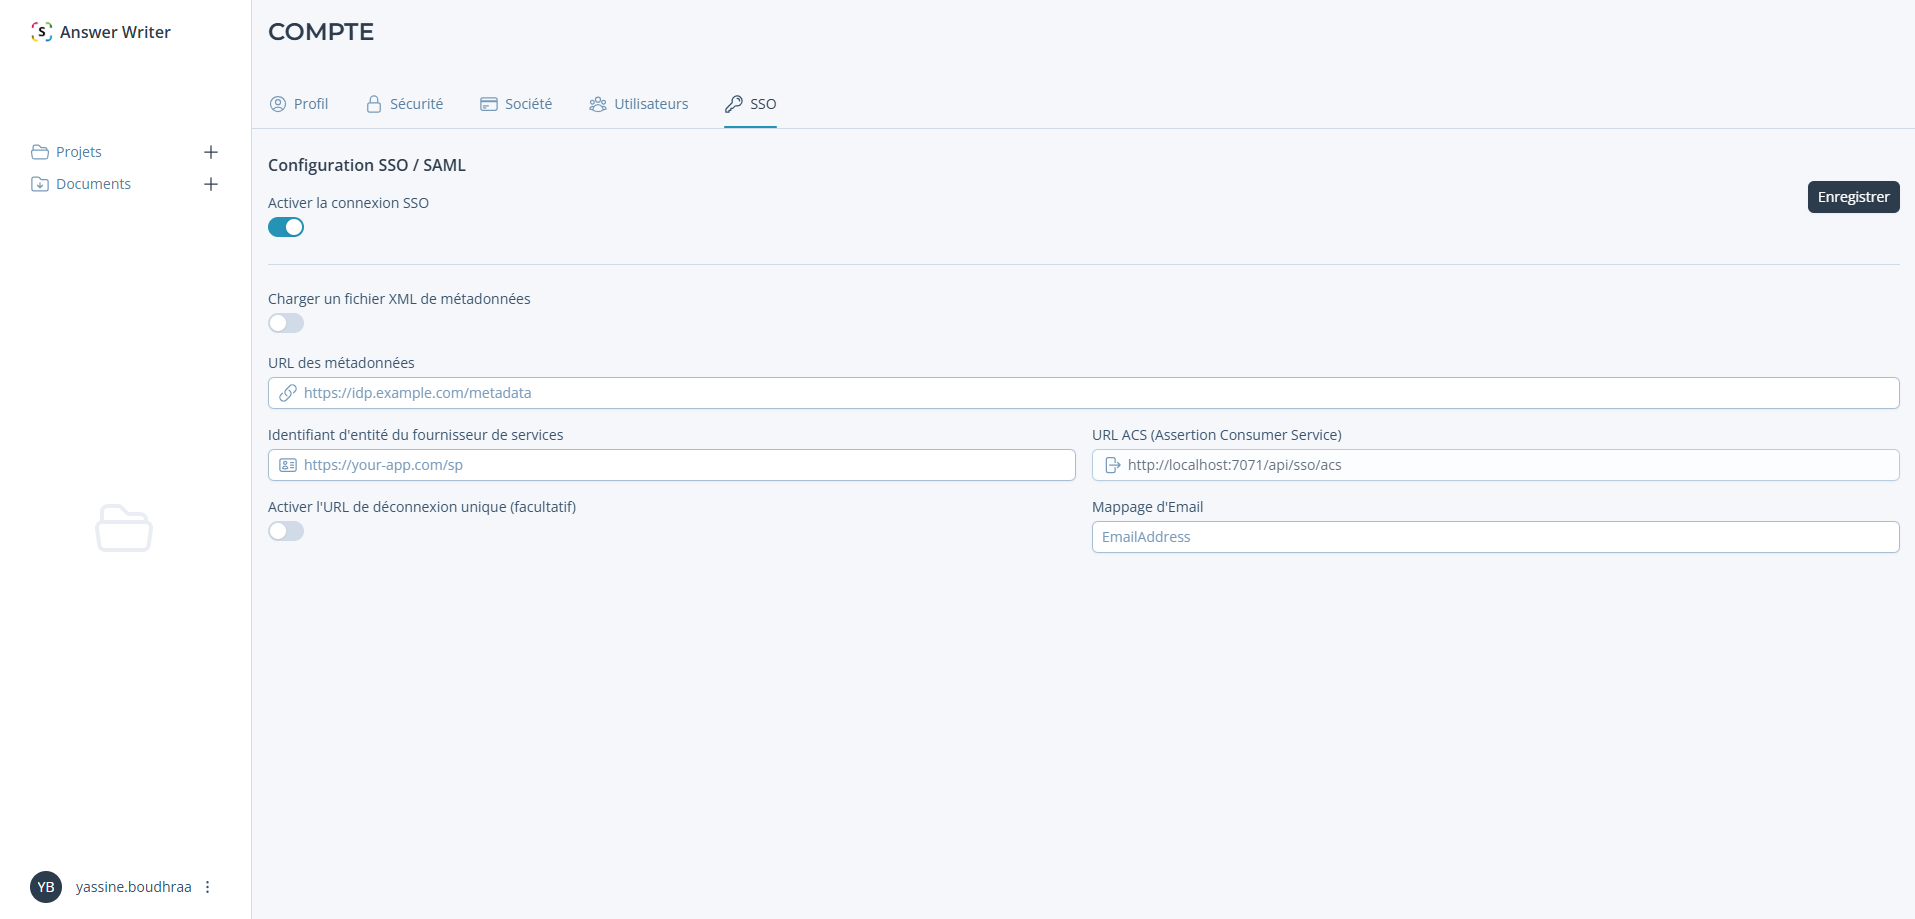Focus the URL ACS input field
Image resolution: width=1915 pixels, height=919 pixels.
pos(1495,465)
